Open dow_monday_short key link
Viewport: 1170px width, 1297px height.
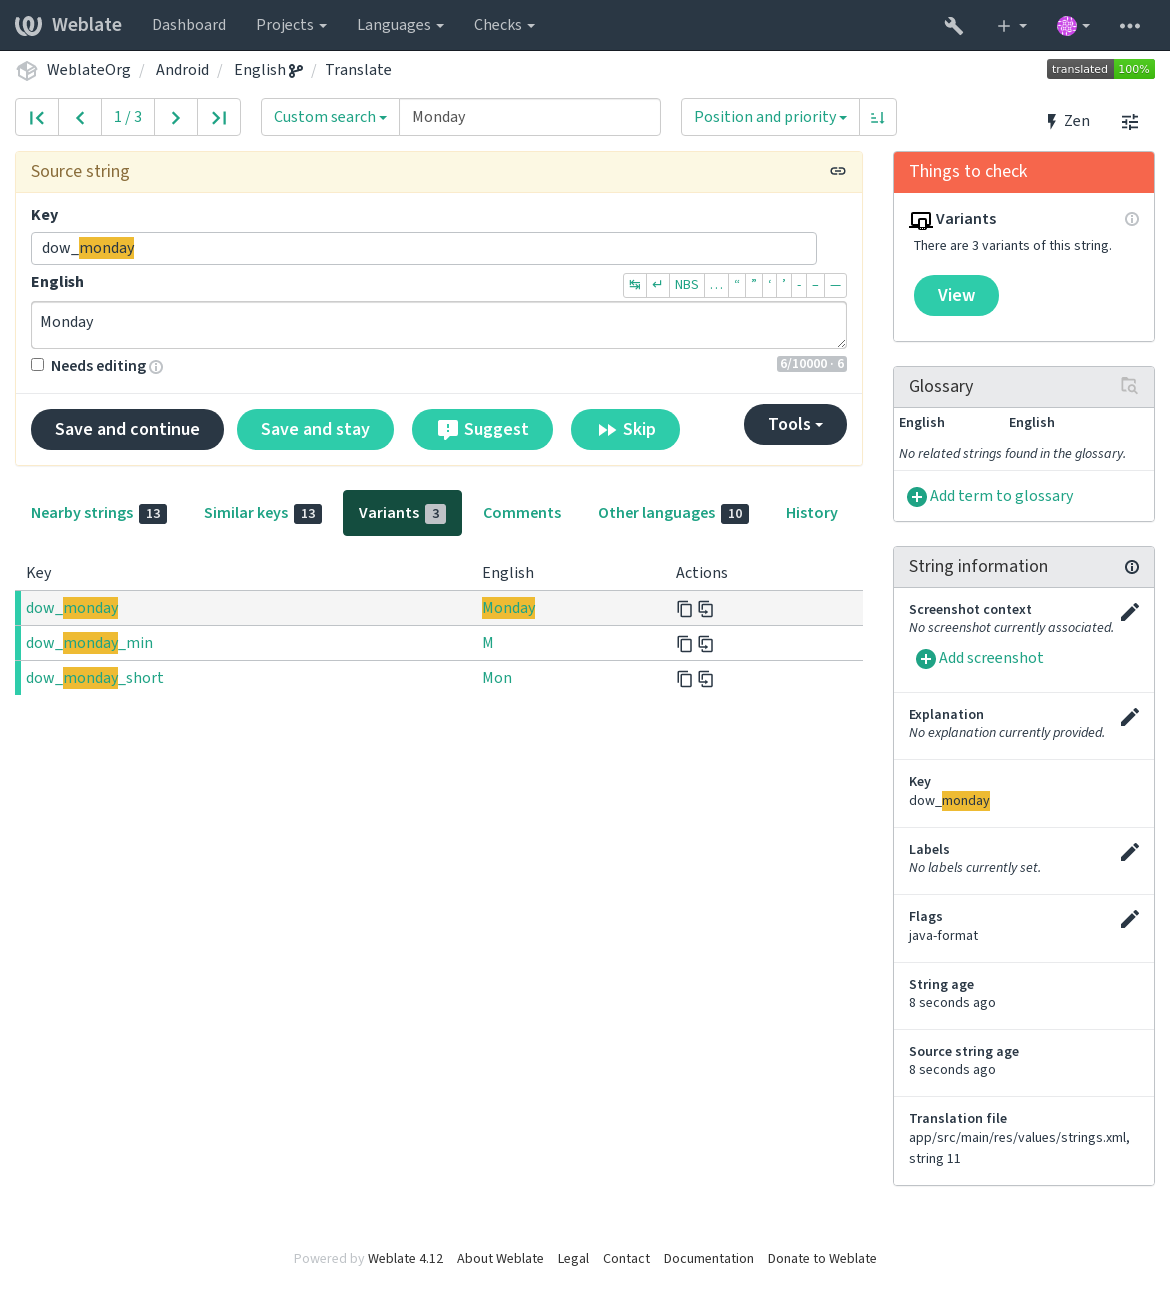[x=94, y=678]
